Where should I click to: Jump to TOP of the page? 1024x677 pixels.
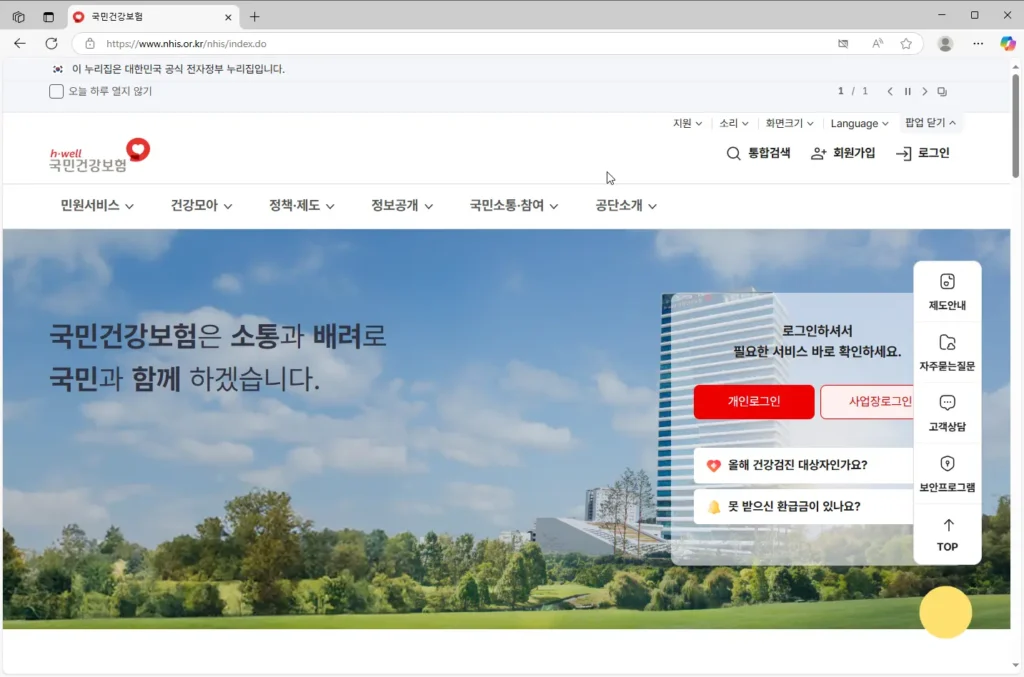pyautogui.click(x=947, y=535)
